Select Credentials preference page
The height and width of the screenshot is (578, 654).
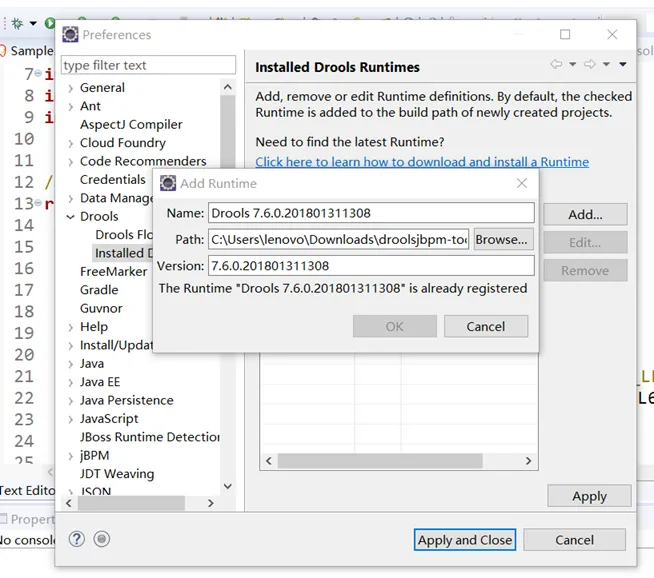click(113, 179)
